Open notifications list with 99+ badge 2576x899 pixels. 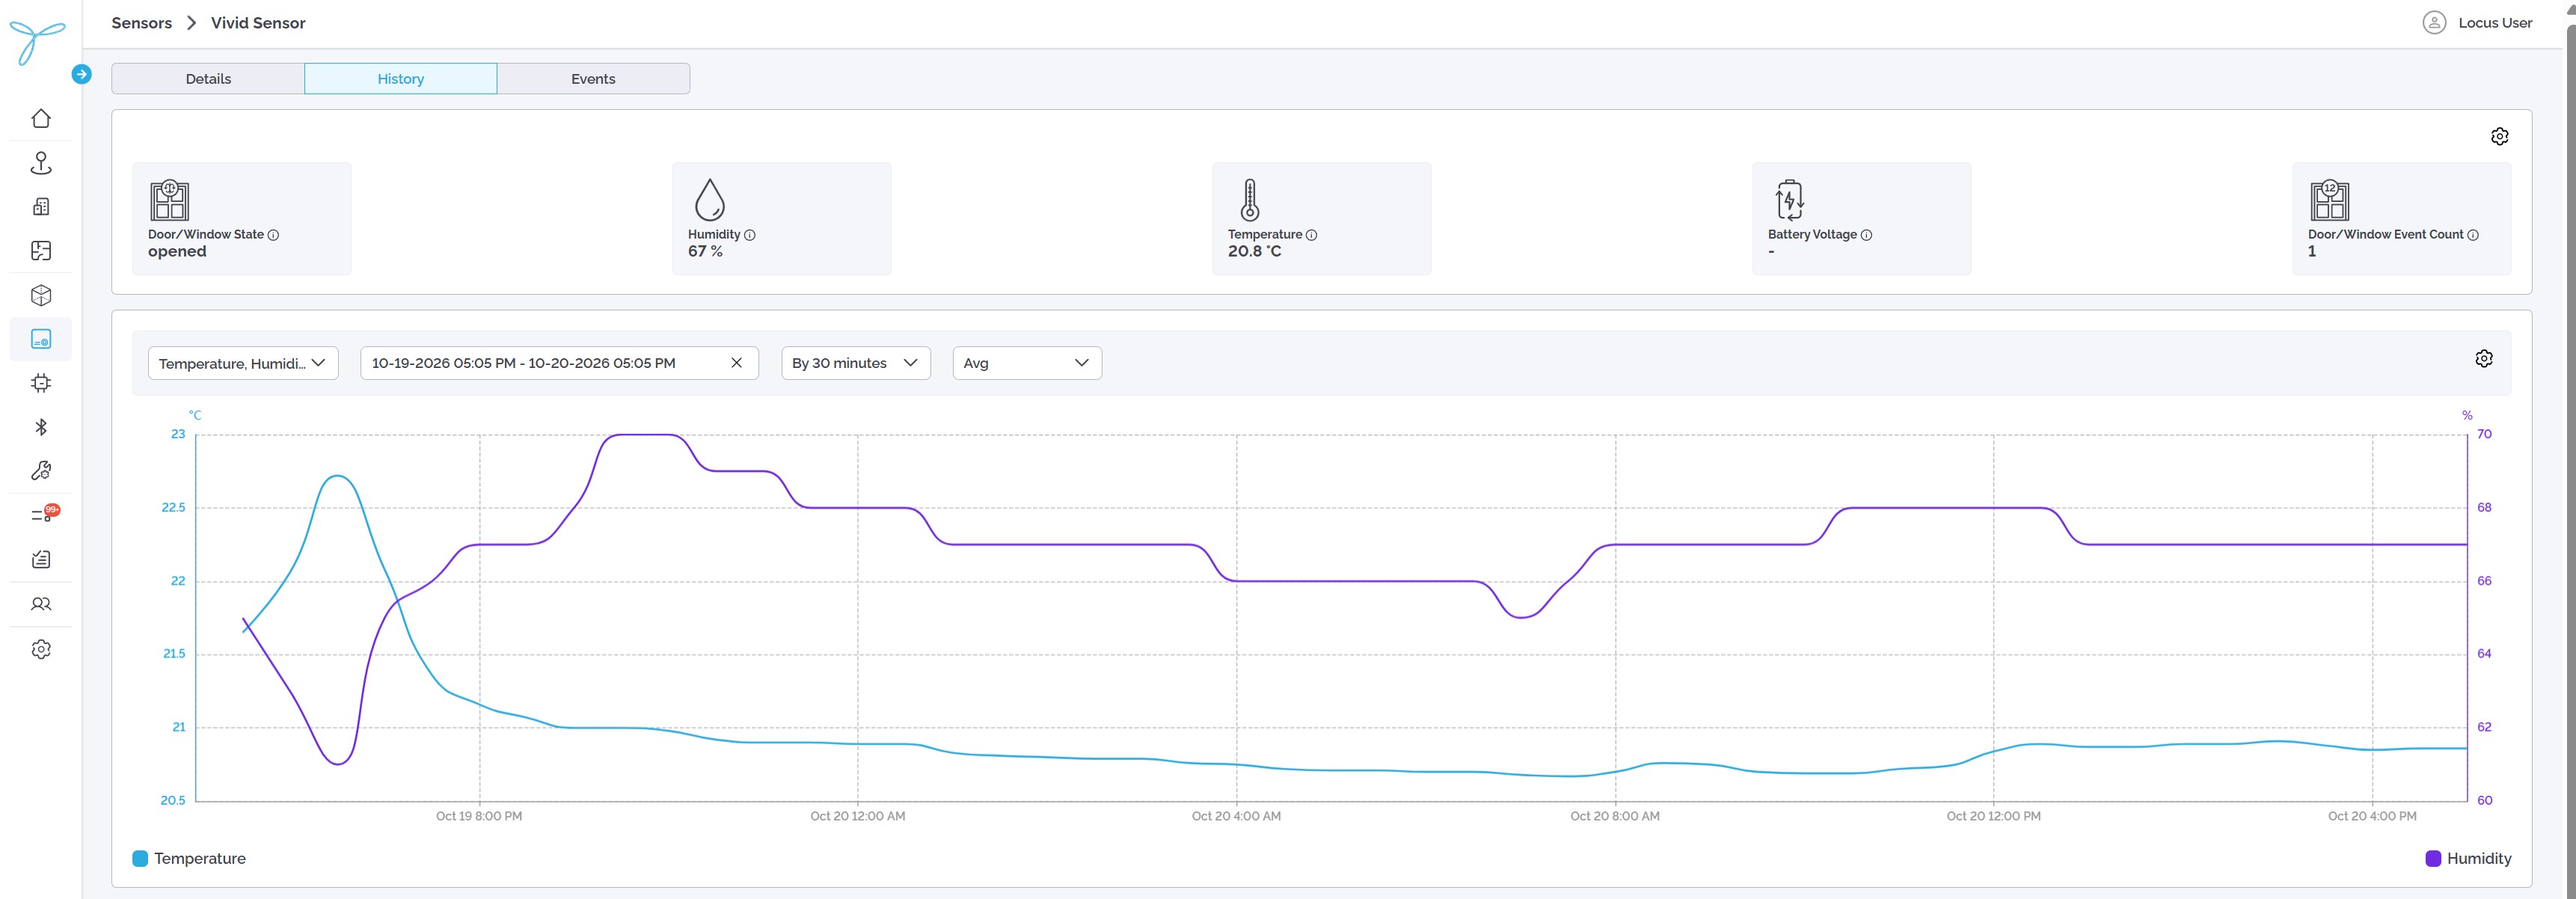44,514
